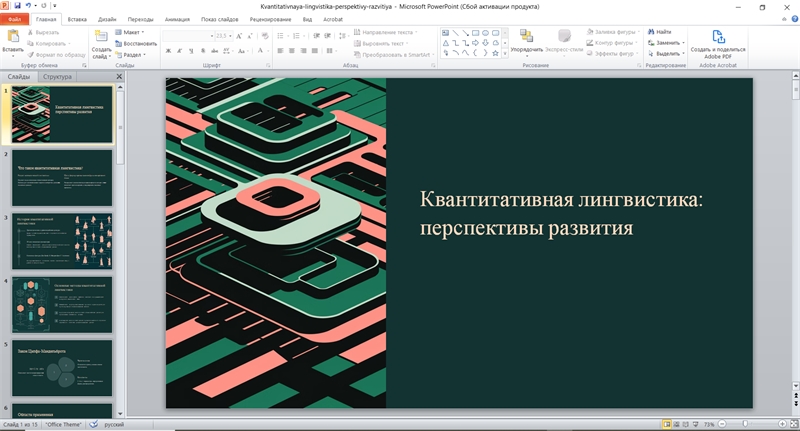Screen dimensions: 800x431
Task: Click the decrease list level icon
Action: (316, 36)
